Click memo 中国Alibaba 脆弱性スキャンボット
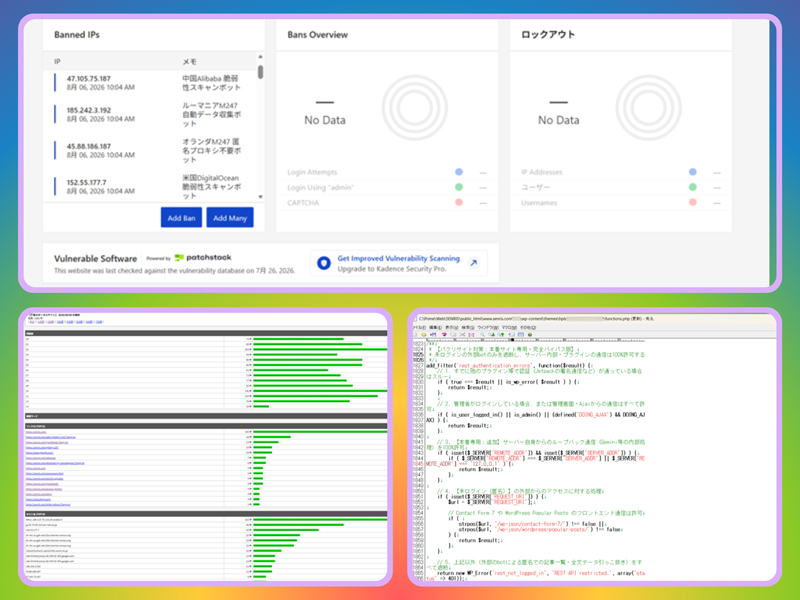The width and height of the screenshot is (800, 600). pos(211,83)
